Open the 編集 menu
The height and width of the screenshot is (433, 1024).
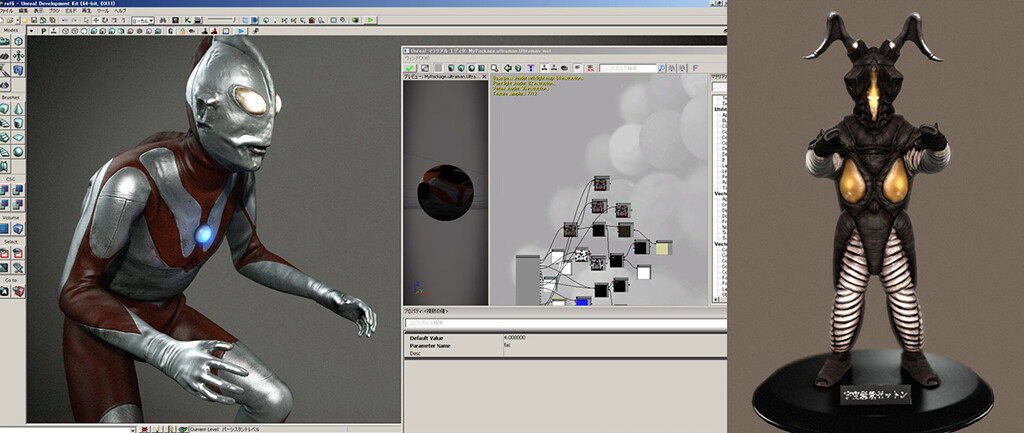click(24, 11)
